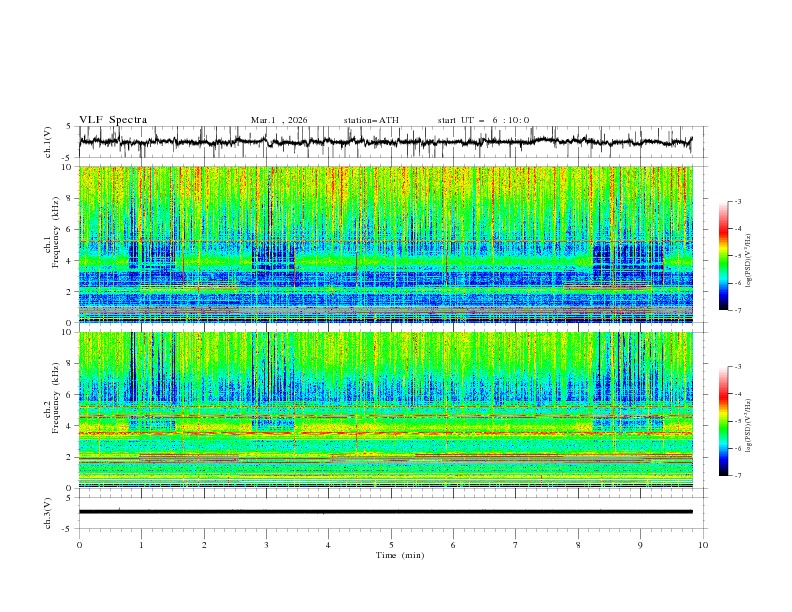Click the ch.1 color bar "log(PSD)(V²/Hz)" label
This screenshot has height=612, width=792.
click(x=749, y=261)
